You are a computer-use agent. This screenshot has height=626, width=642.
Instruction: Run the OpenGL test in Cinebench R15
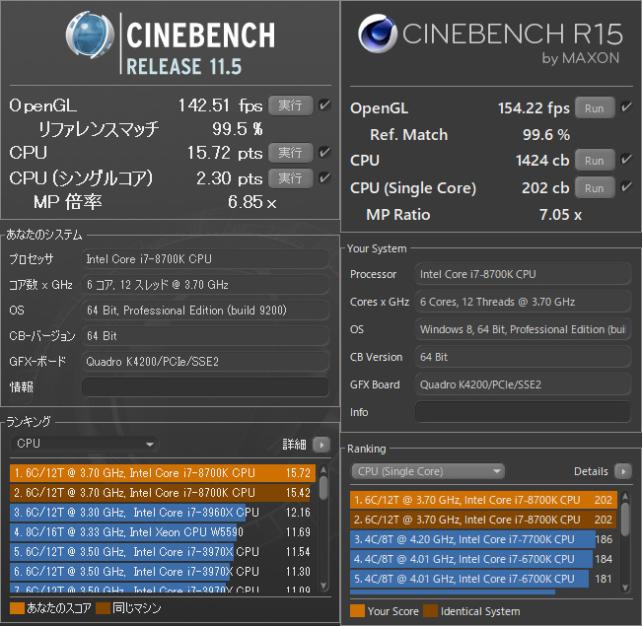595,108
